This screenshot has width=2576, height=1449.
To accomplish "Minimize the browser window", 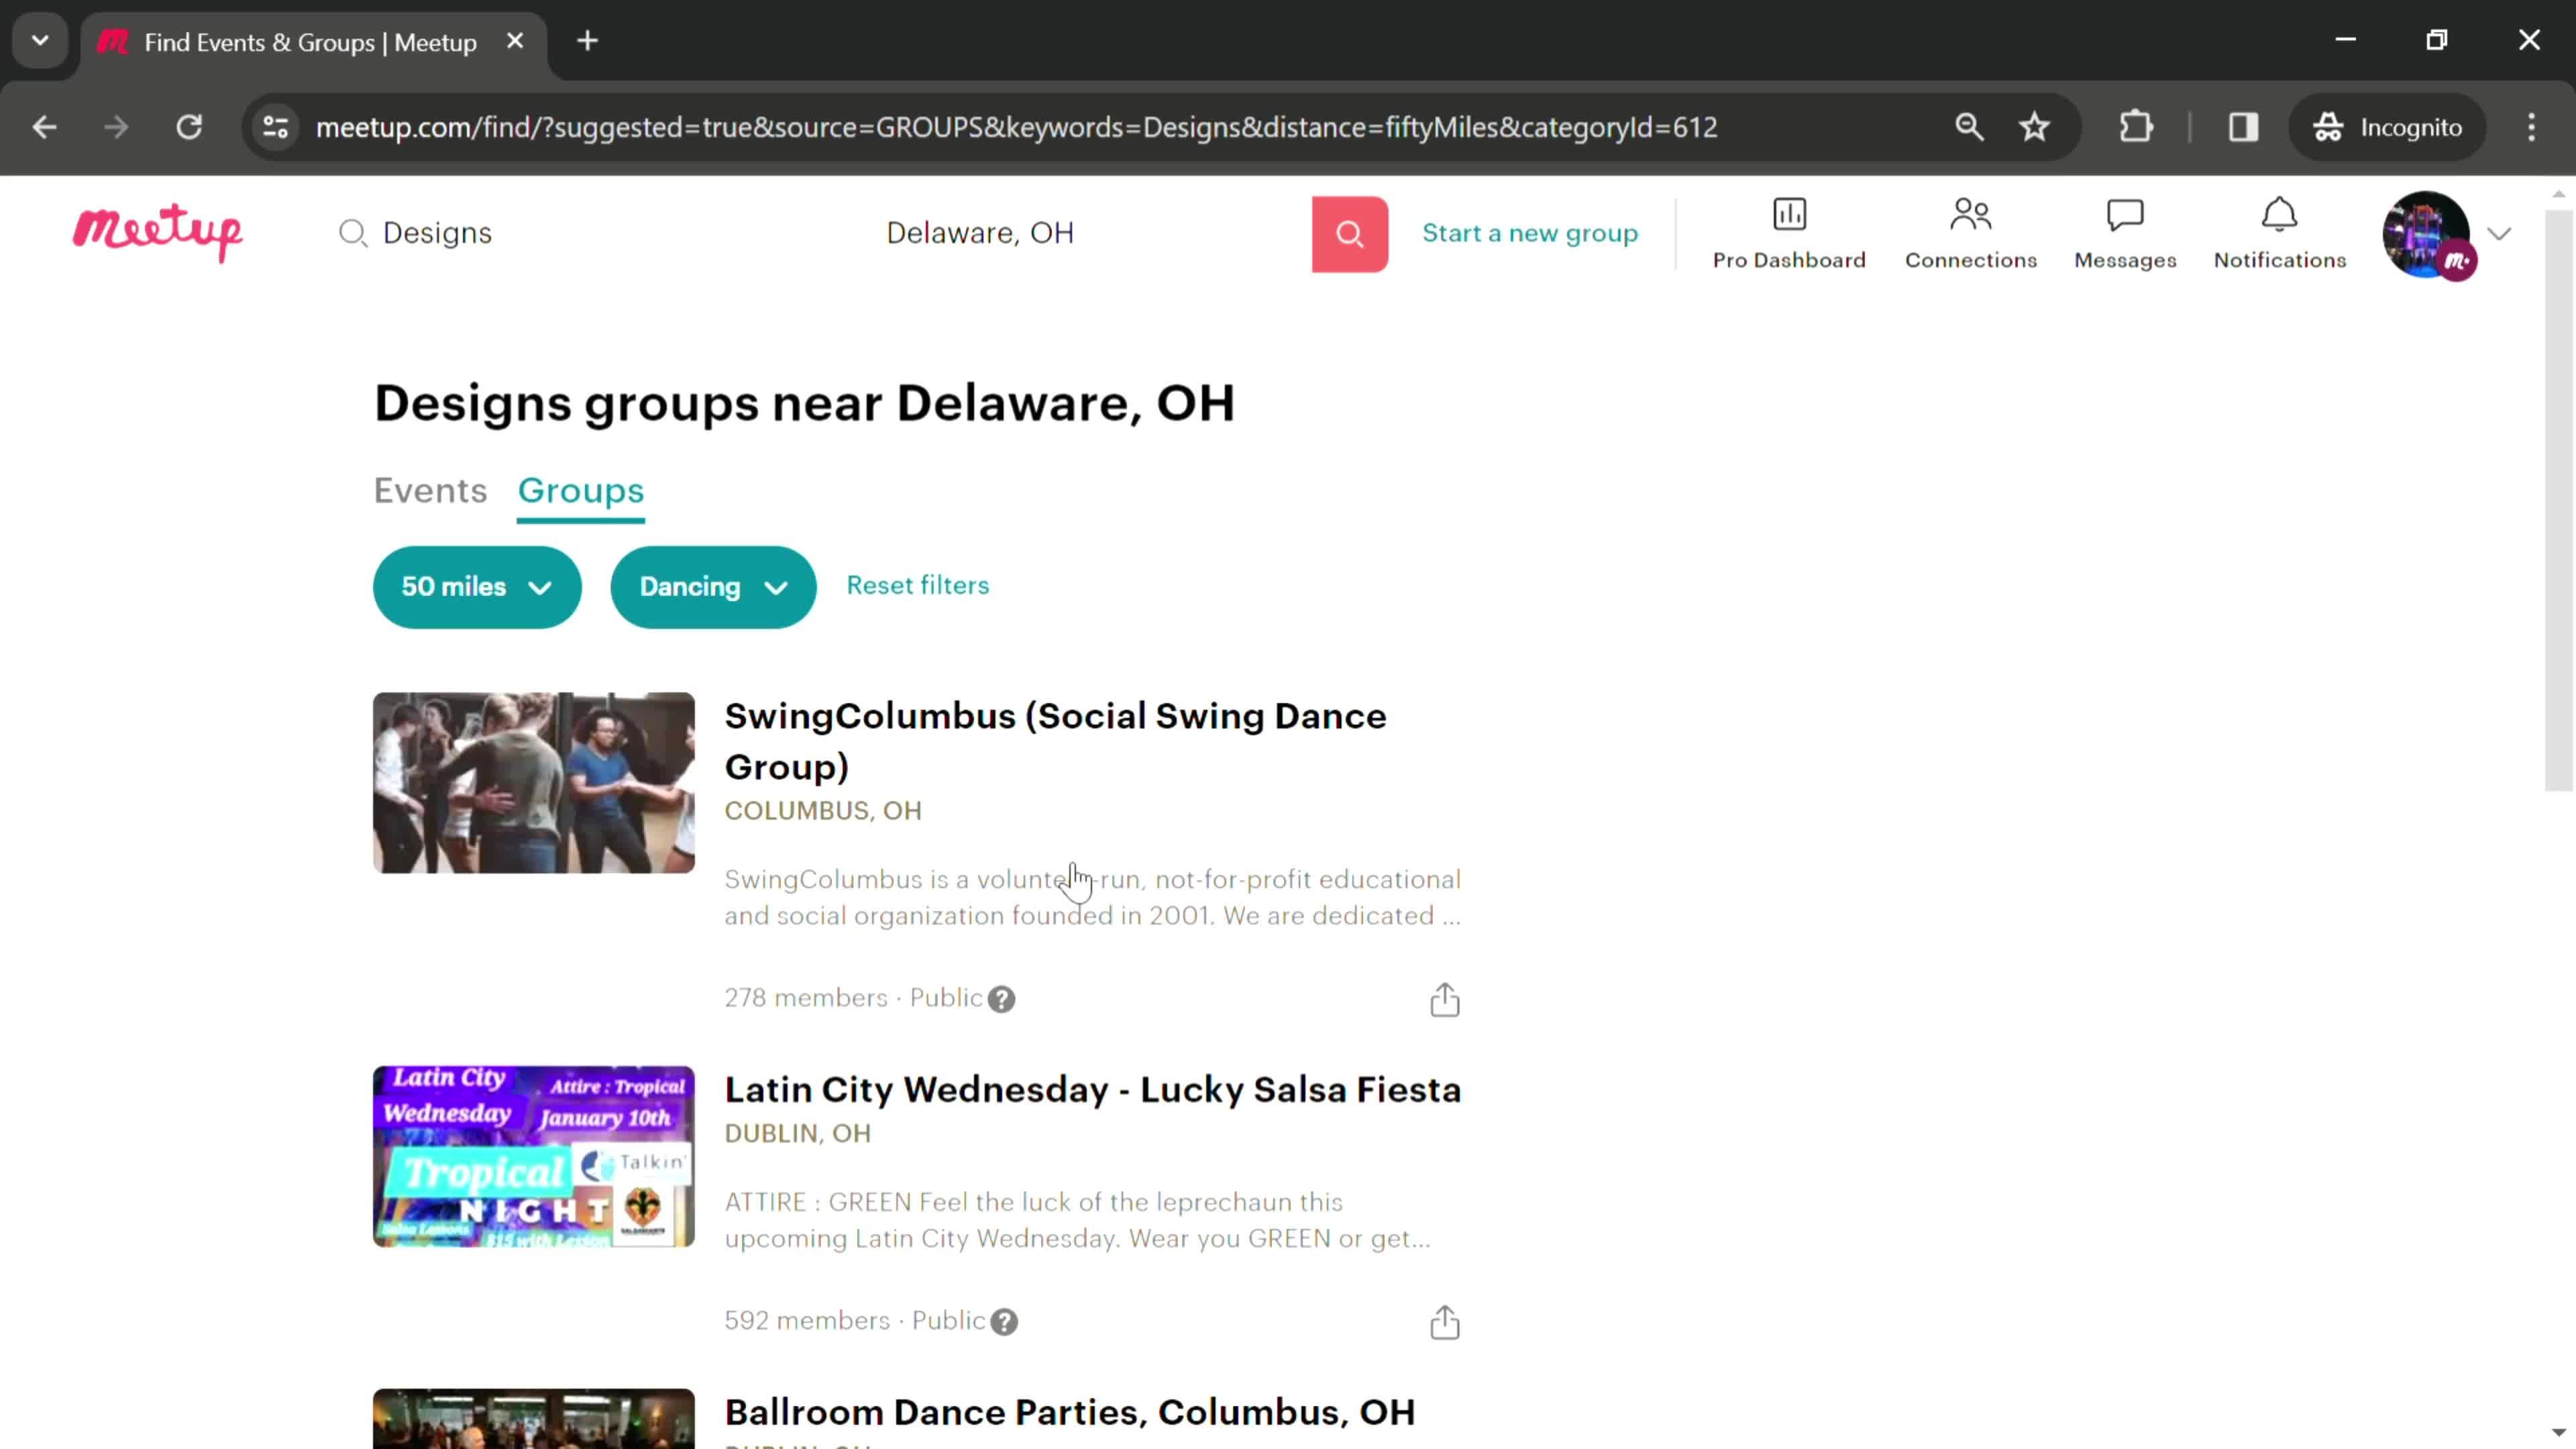I will pyautogui.click(x=2346, y=40).
